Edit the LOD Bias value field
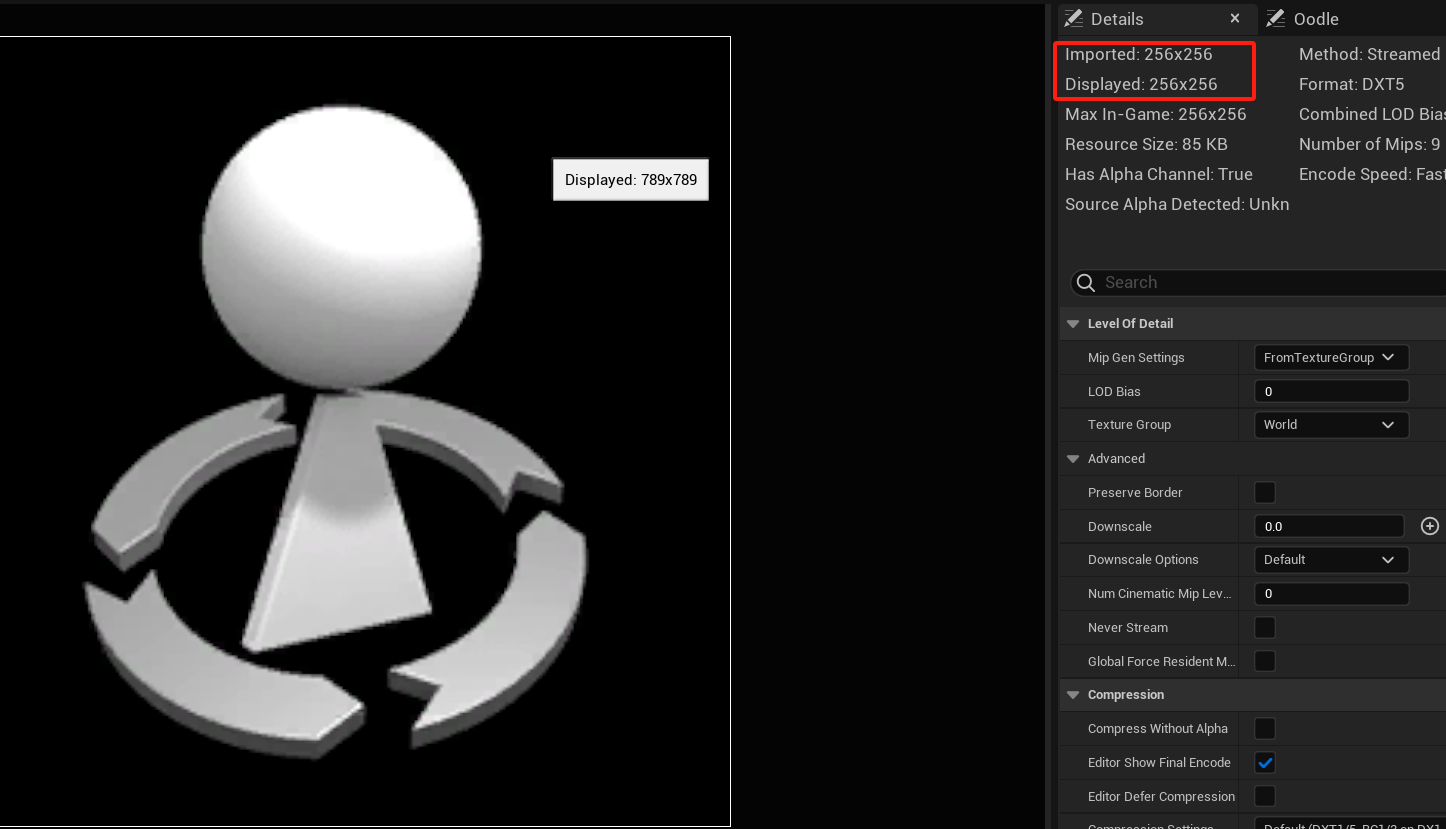The height and width of the screenshot is (829, 1446). (1331, 391)
